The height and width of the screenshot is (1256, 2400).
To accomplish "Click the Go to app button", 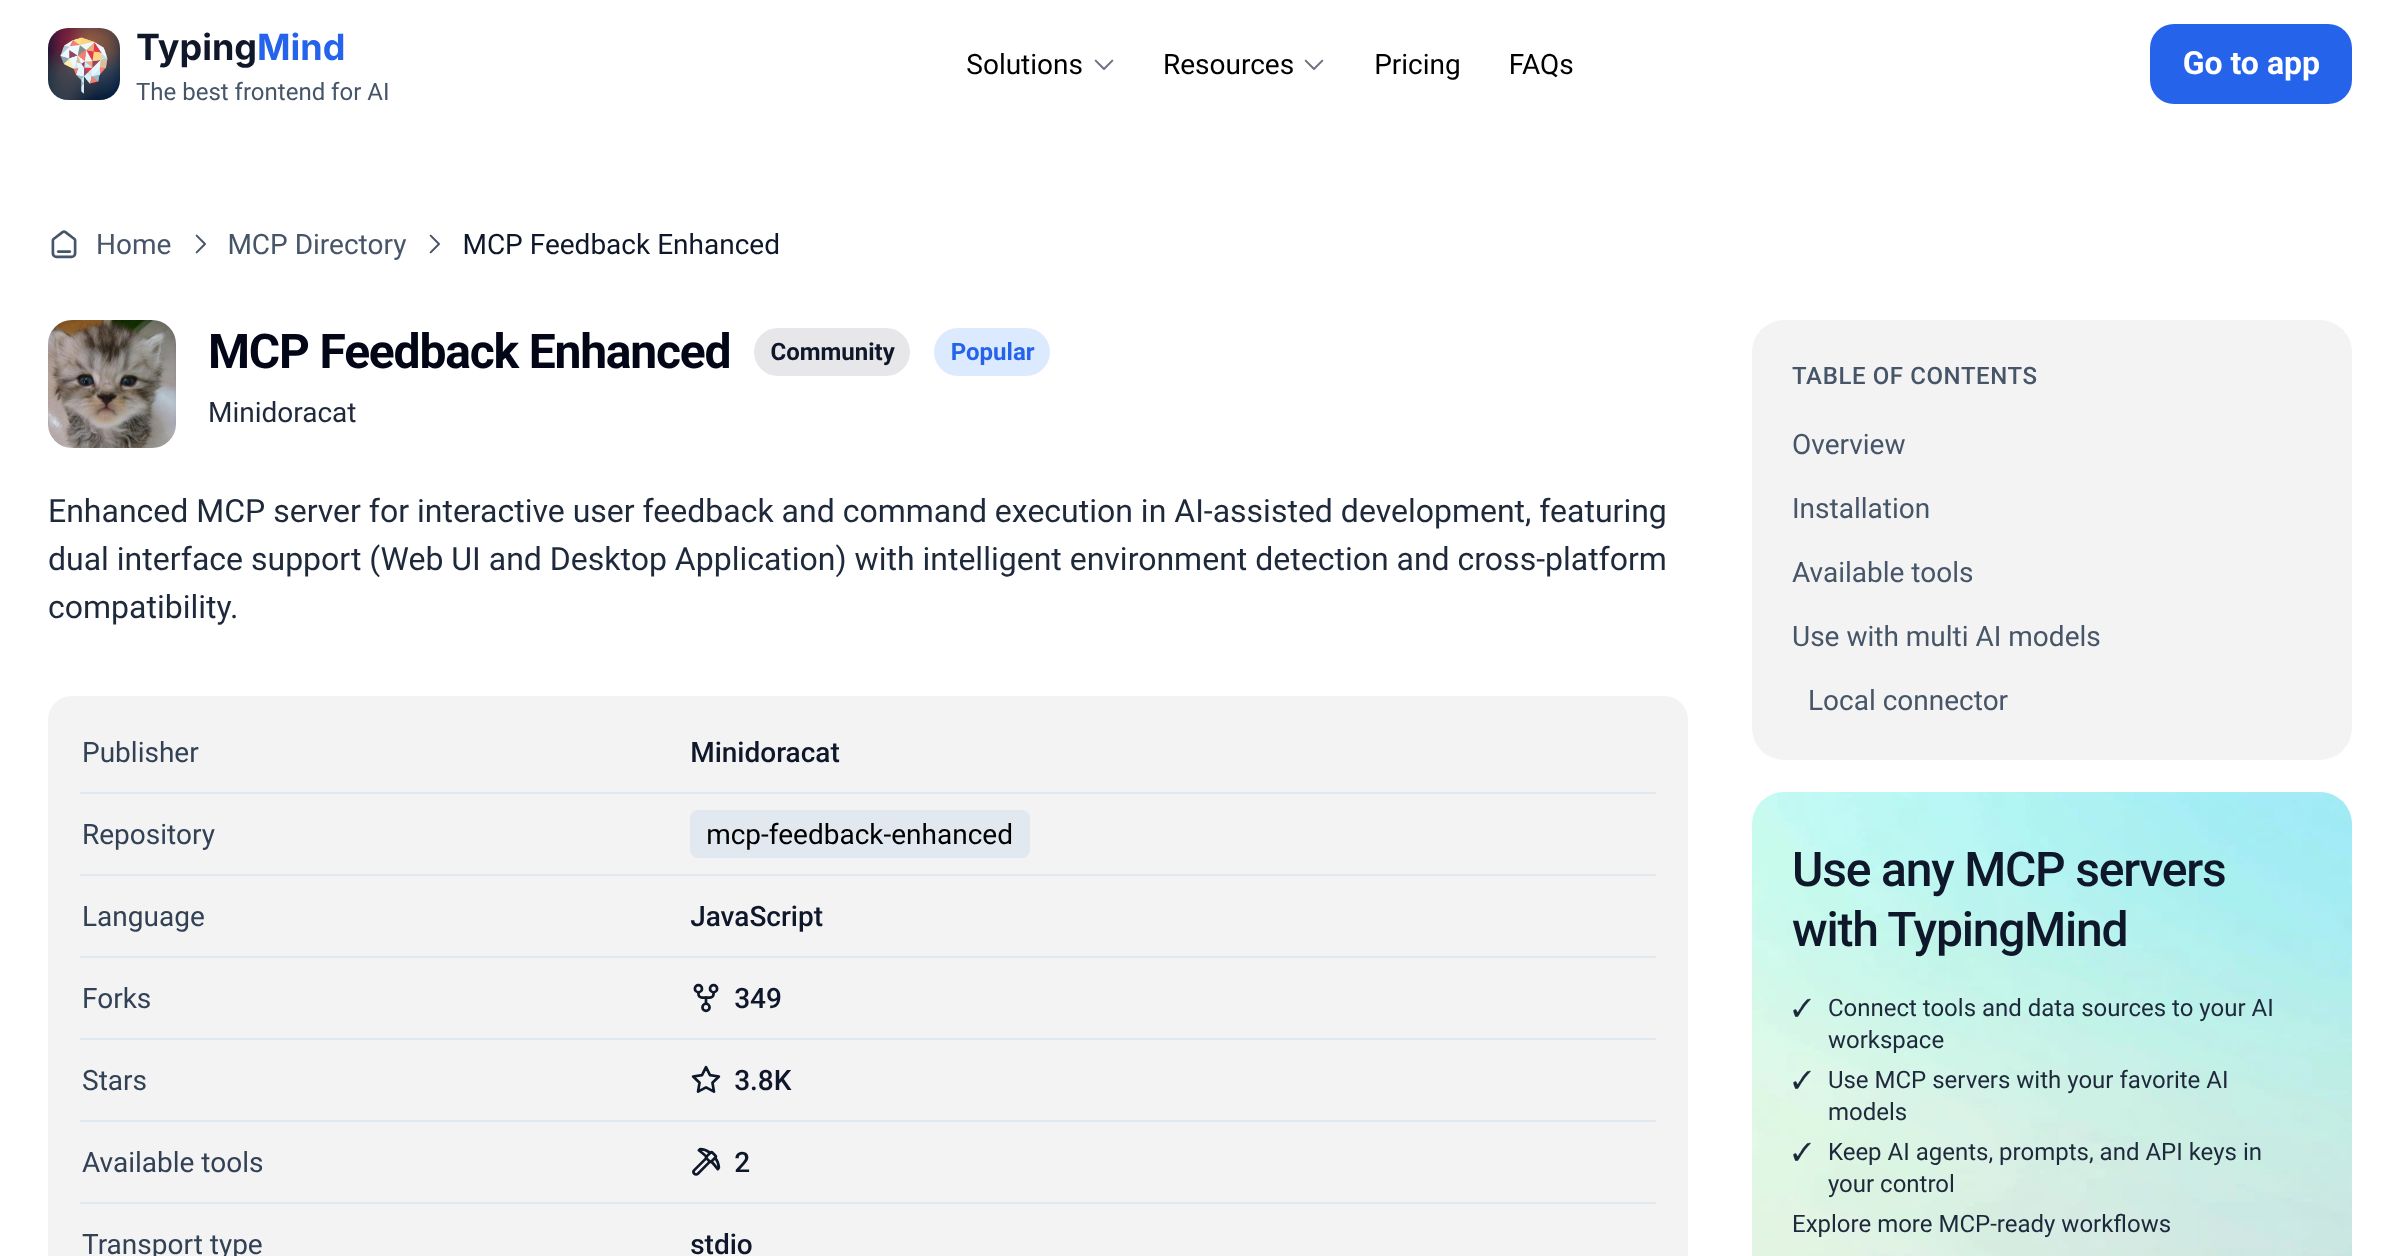I will pos(2251,64).
